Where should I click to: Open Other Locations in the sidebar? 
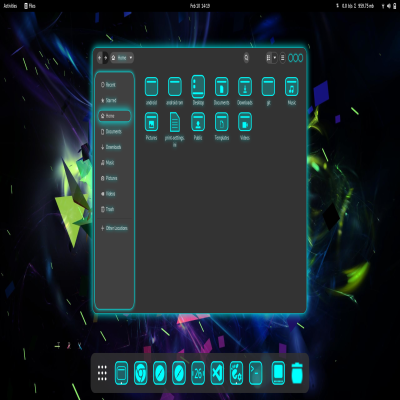(x=114, y=228)
